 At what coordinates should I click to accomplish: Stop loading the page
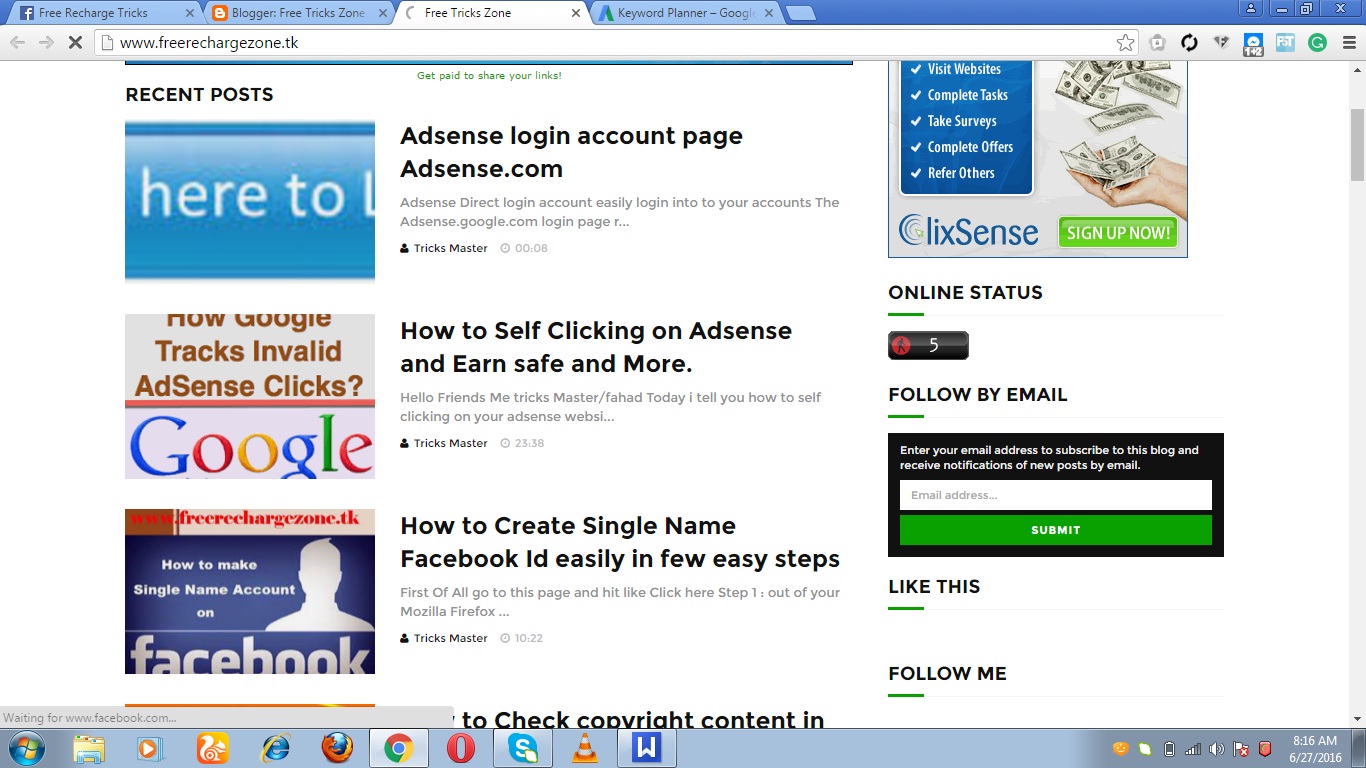75,43
